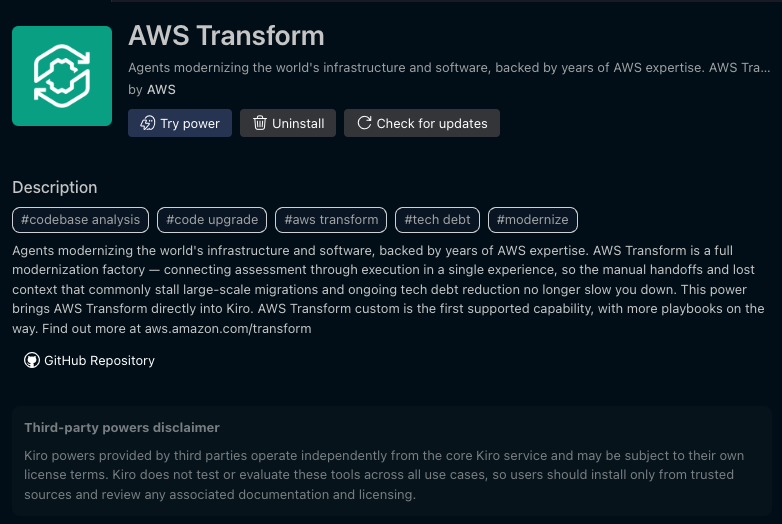Viewport: 782px width, 524px height.
Task: Select the #tech debt tag
Action: (437, 220)
